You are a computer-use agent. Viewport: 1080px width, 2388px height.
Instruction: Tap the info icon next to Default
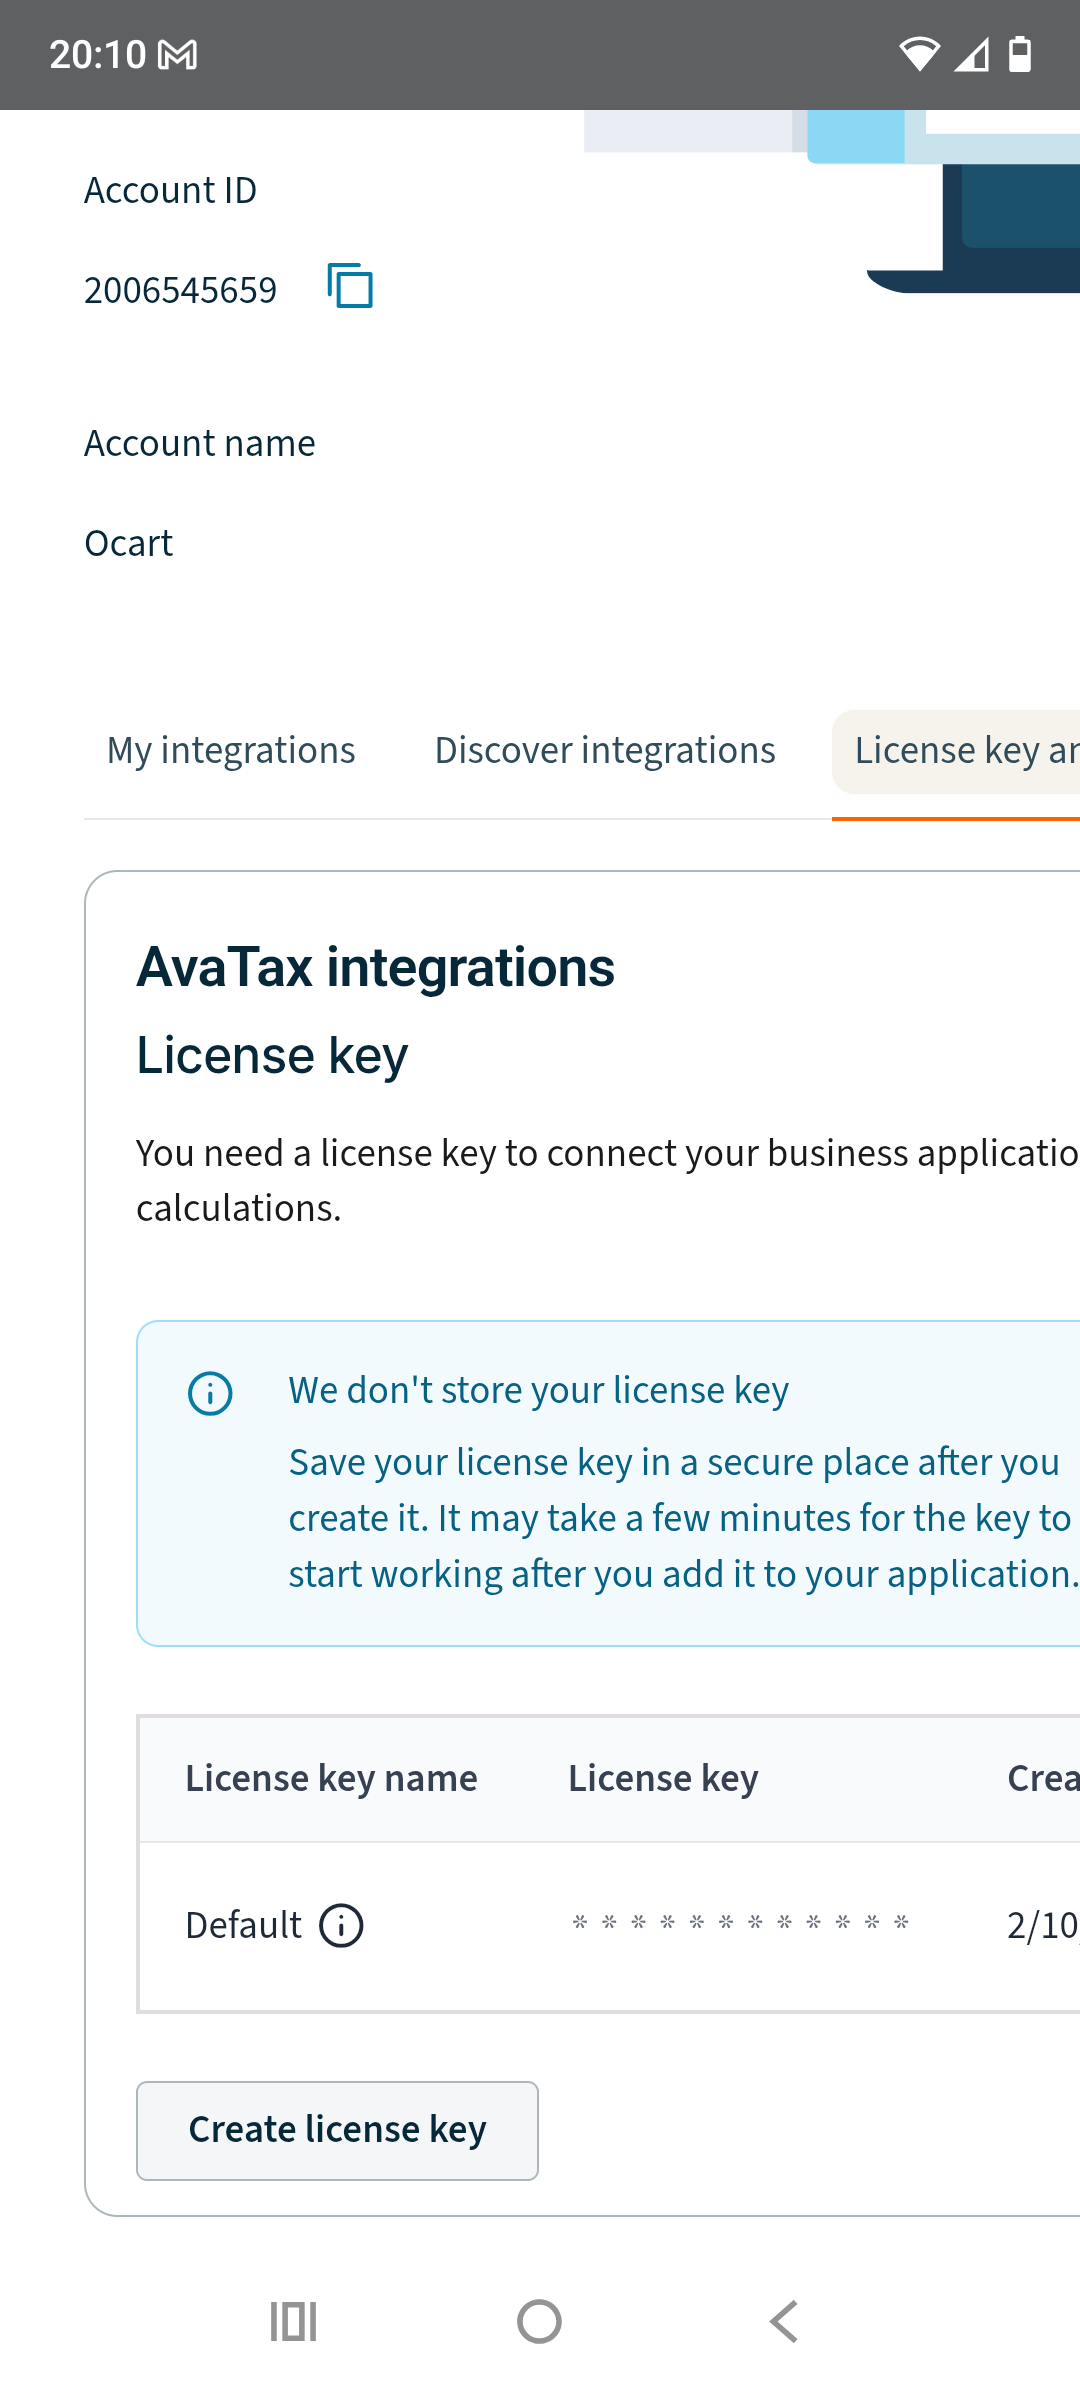pyautogui.click(x=341, y=1925)
